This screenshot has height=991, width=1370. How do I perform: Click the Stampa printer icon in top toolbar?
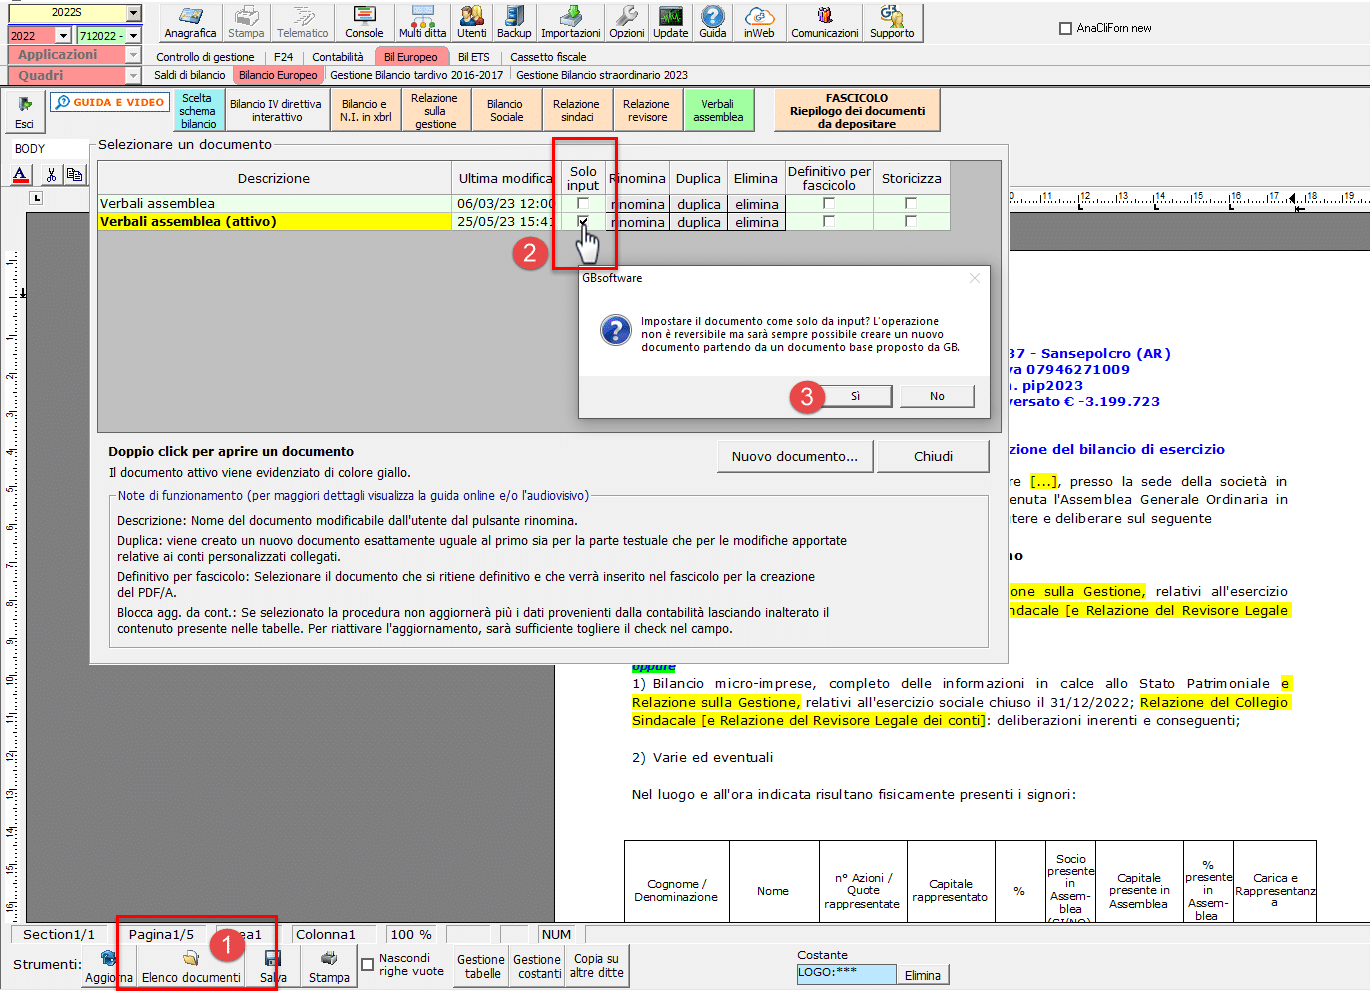(x=246, y=22)
